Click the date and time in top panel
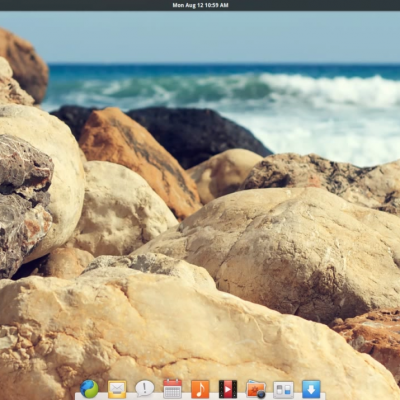The width and height of the screenshot is (400, 400). pos(200,5)
